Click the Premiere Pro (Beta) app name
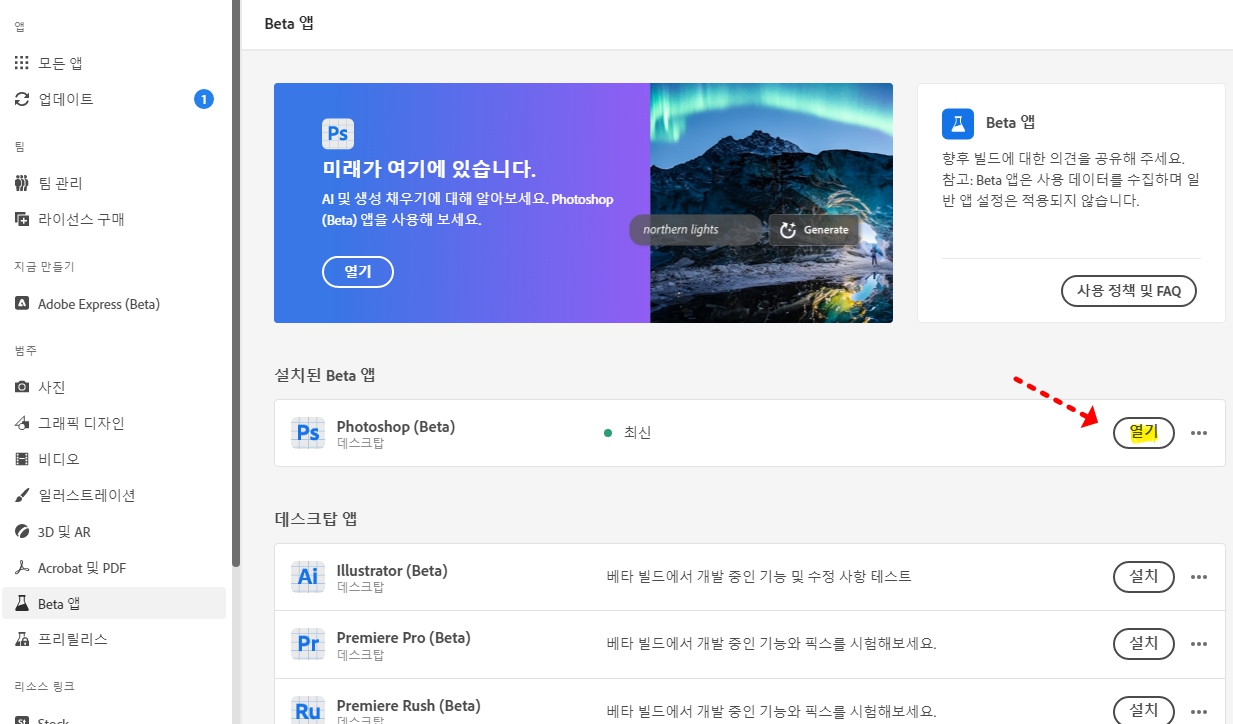Image resolution: width=1233 pixels, height=724 pixels. point(404,638)
